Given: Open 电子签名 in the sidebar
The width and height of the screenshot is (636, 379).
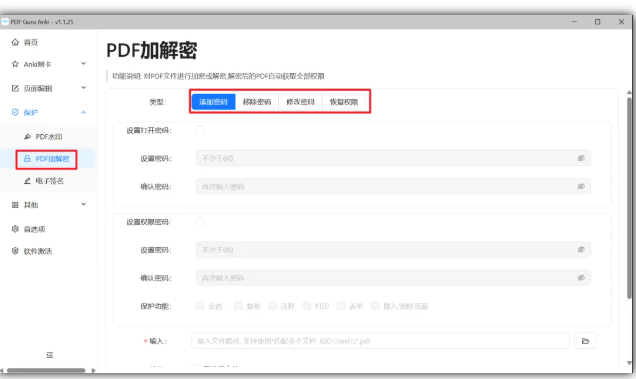Looking at the screenshot, I should (48, 181).
